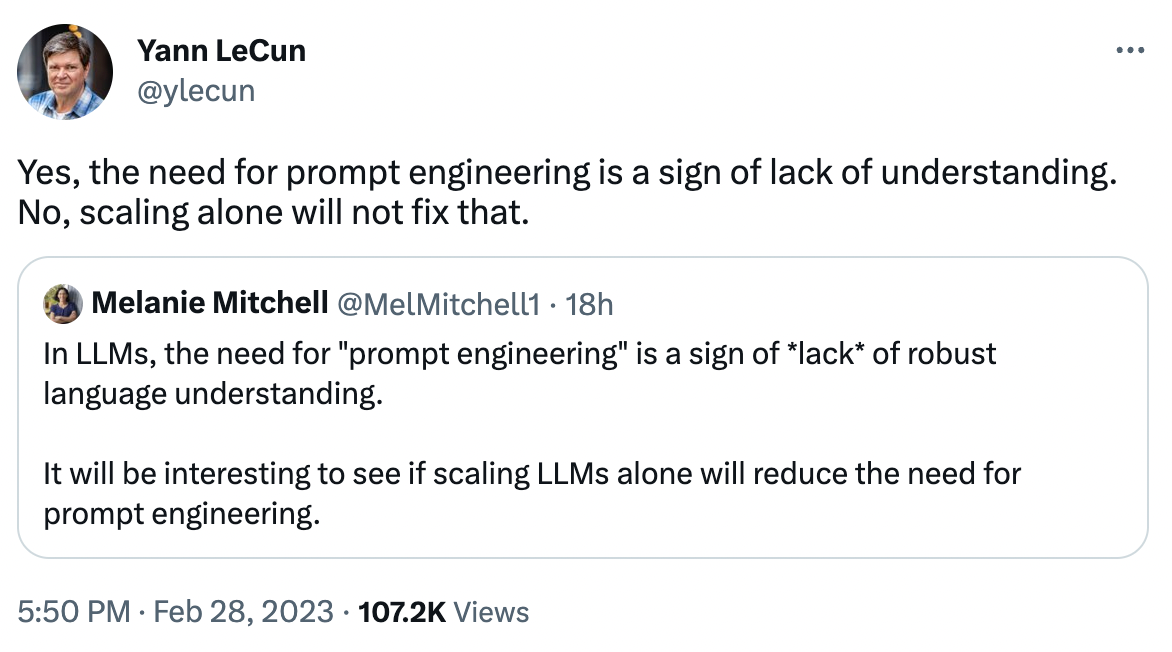
Task: Click the "It will be interesting" sentence
Action: point(532,474)
